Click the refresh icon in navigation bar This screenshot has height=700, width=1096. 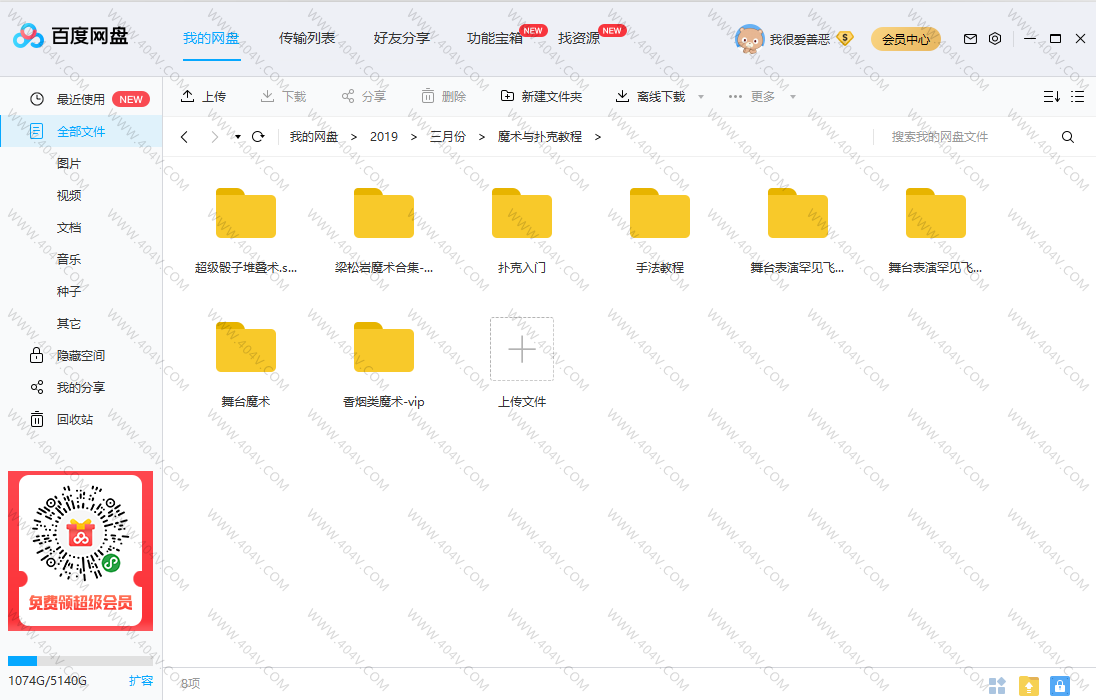click(258, 137)
